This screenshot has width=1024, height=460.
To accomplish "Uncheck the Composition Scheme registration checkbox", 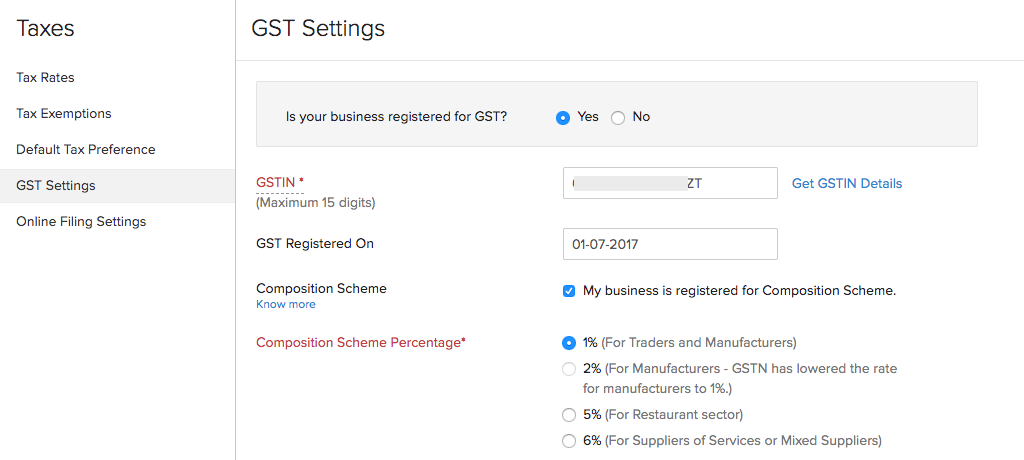I will [569, 291].
